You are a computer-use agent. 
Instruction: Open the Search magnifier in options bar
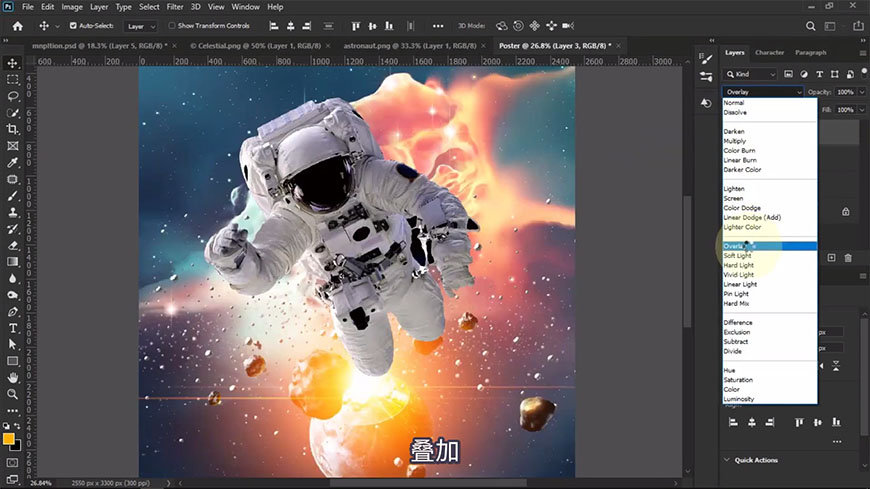pyautogui.click(x=811, y=26)
